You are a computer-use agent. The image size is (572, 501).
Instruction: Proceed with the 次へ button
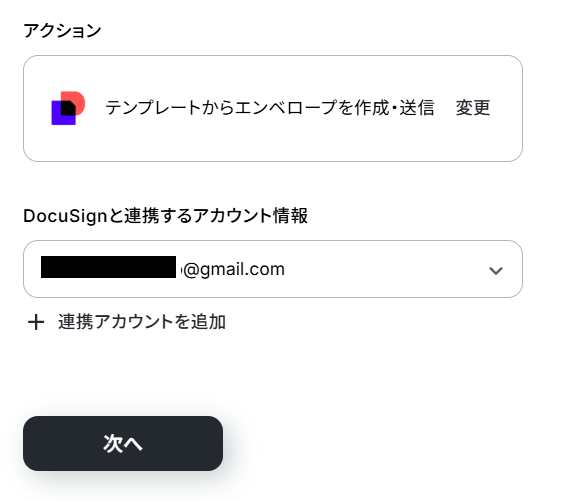tap(123, 443)
